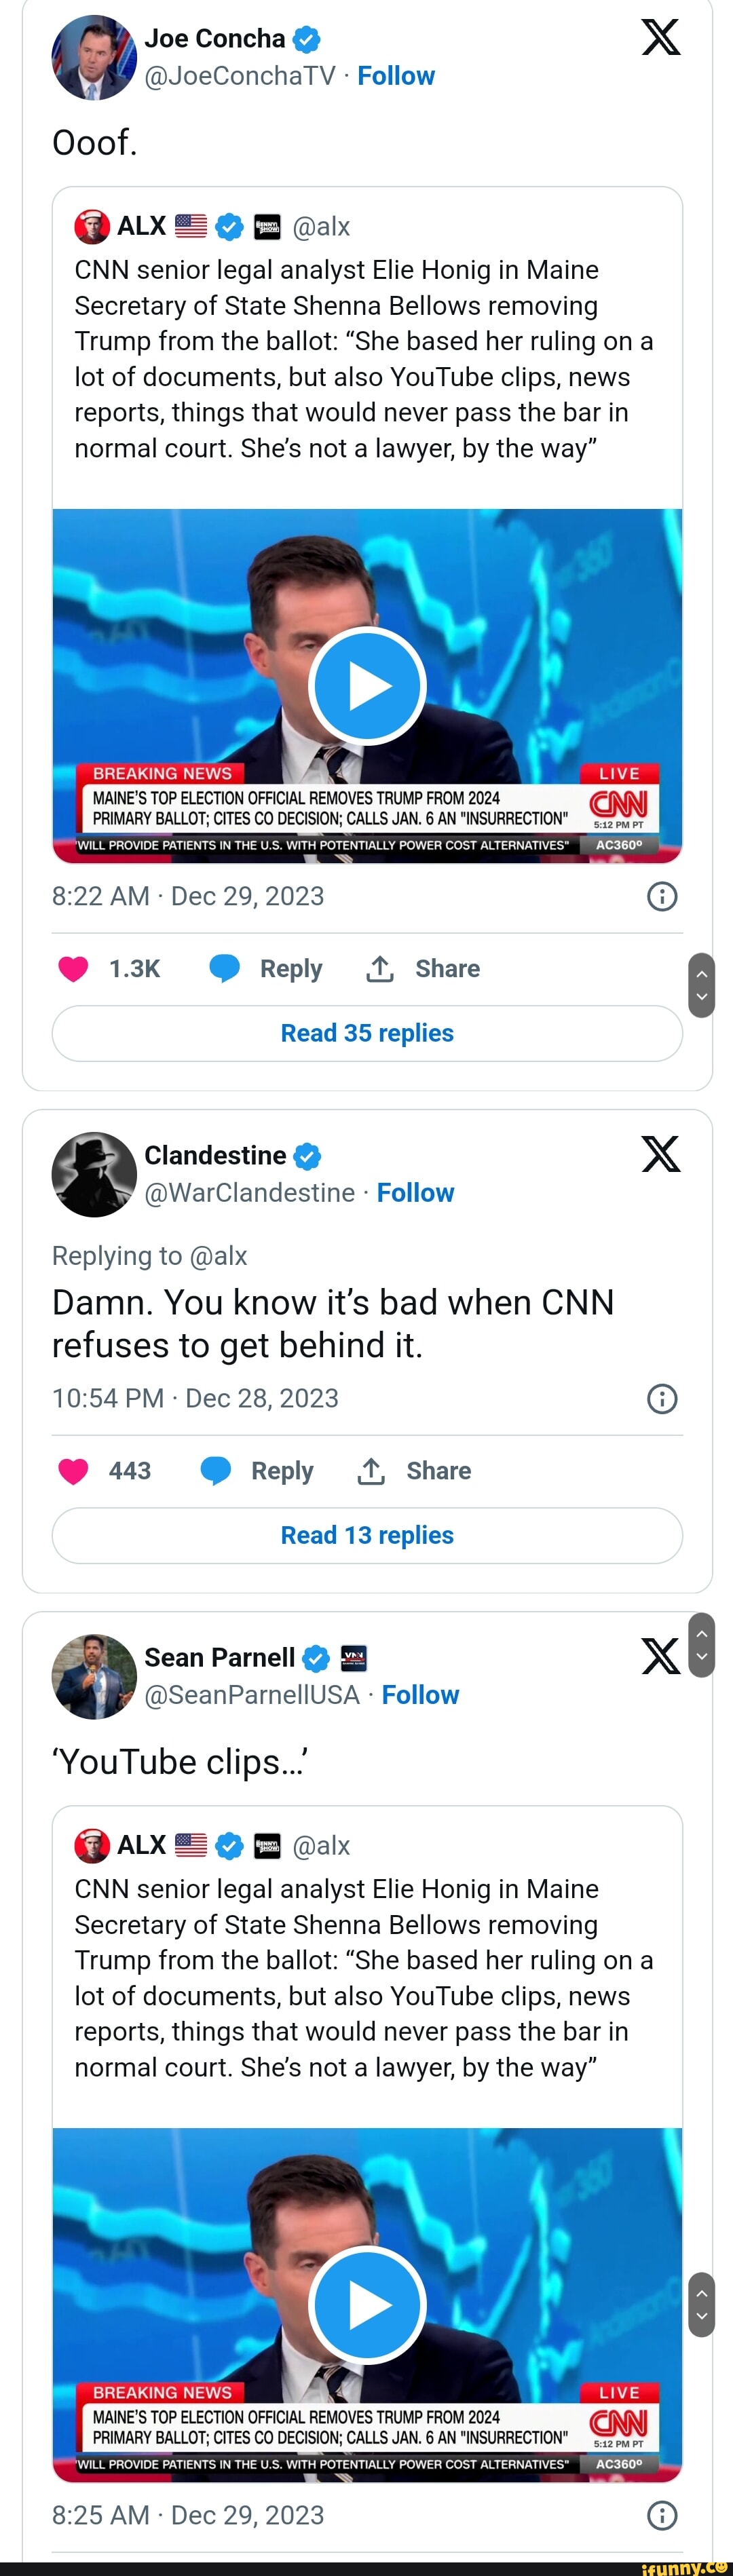Expand the 35 replies on Joe Concha's tweet

(367, 1033)
